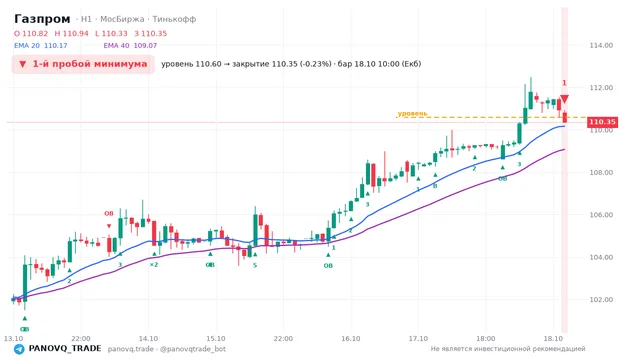This screenshot has height=360, width=640.
Task: Click the 15.10 date on time axis
Action: [216, 338]
